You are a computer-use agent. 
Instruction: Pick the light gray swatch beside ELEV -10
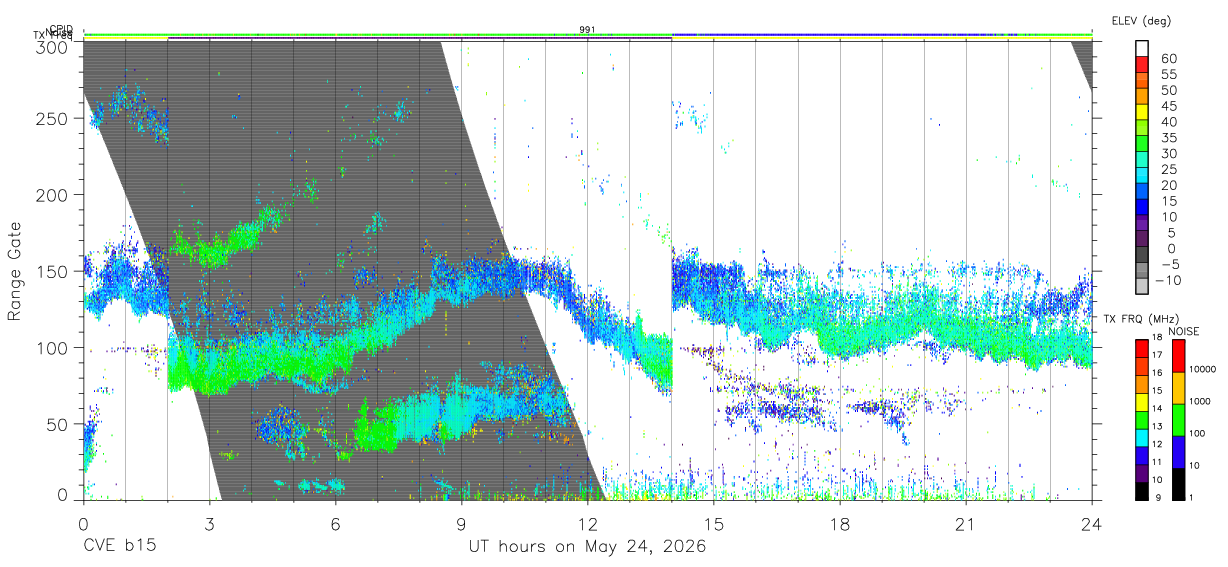pyautogui.click(x=1142, y=287)
